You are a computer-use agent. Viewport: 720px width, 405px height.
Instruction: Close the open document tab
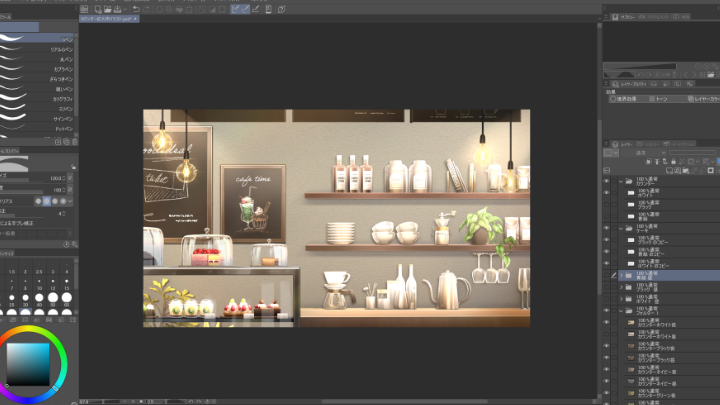(135, 19)
